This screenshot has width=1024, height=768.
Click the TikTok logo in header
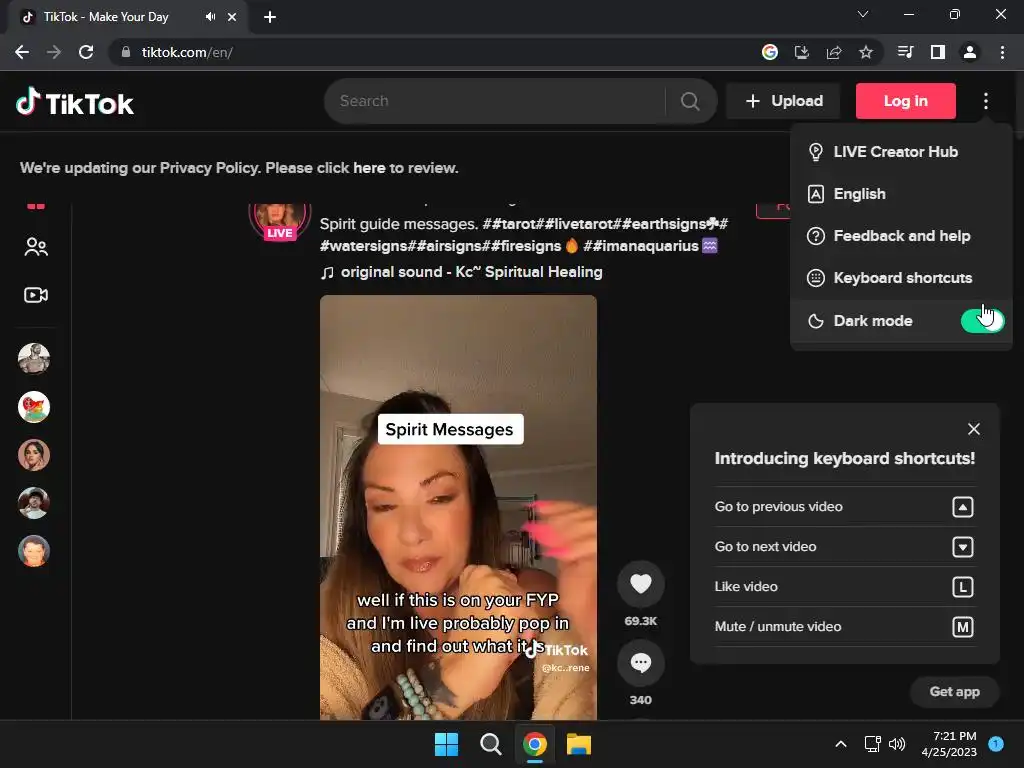[74, 103]
